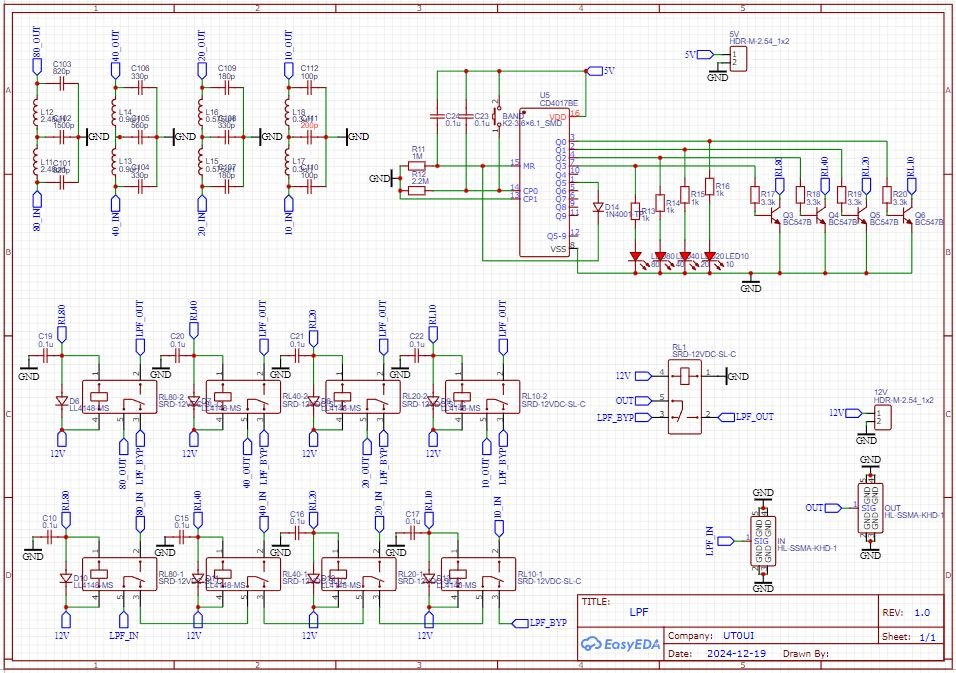Screen dimensions: 956x673
Task: Click the RL1 relay symbol
Action: [685, 396]
